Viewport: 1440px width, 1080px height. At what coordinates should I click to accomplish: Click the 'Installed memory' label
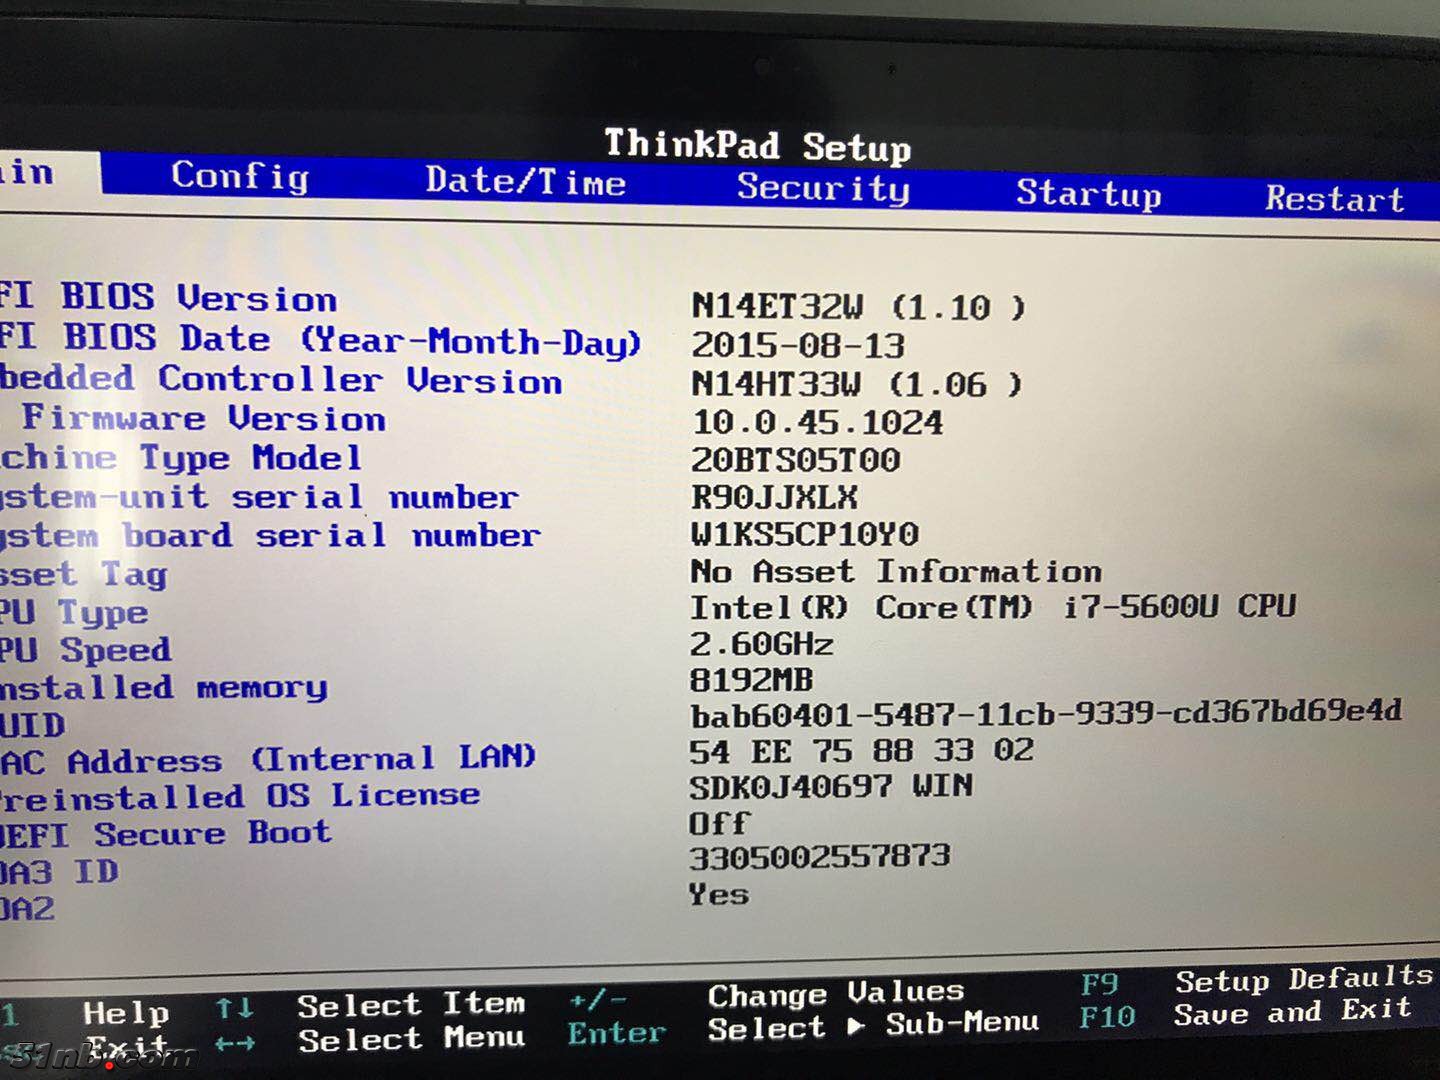tap(163, 687)
